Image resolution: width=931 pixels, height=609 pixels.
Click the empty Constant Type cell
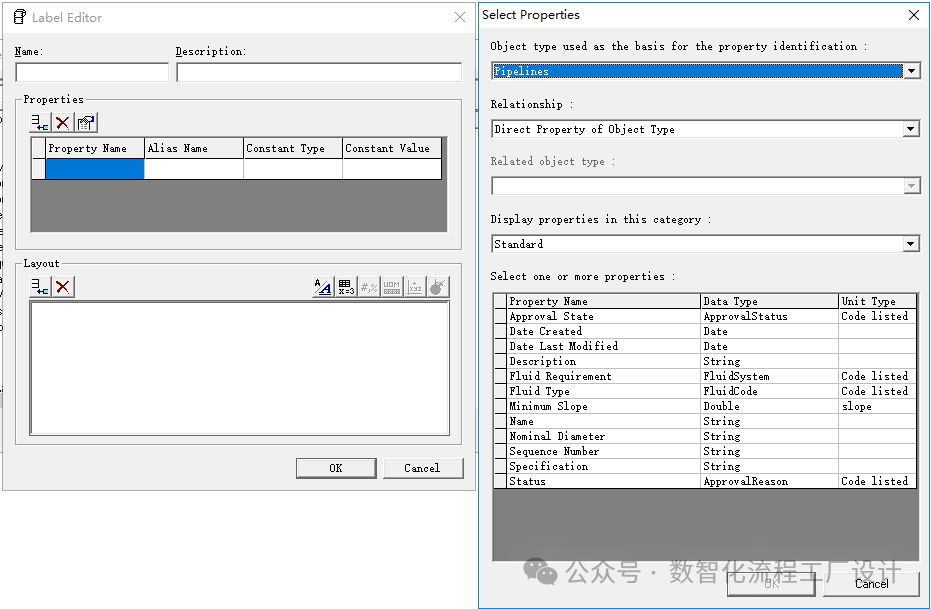(293, 169)
